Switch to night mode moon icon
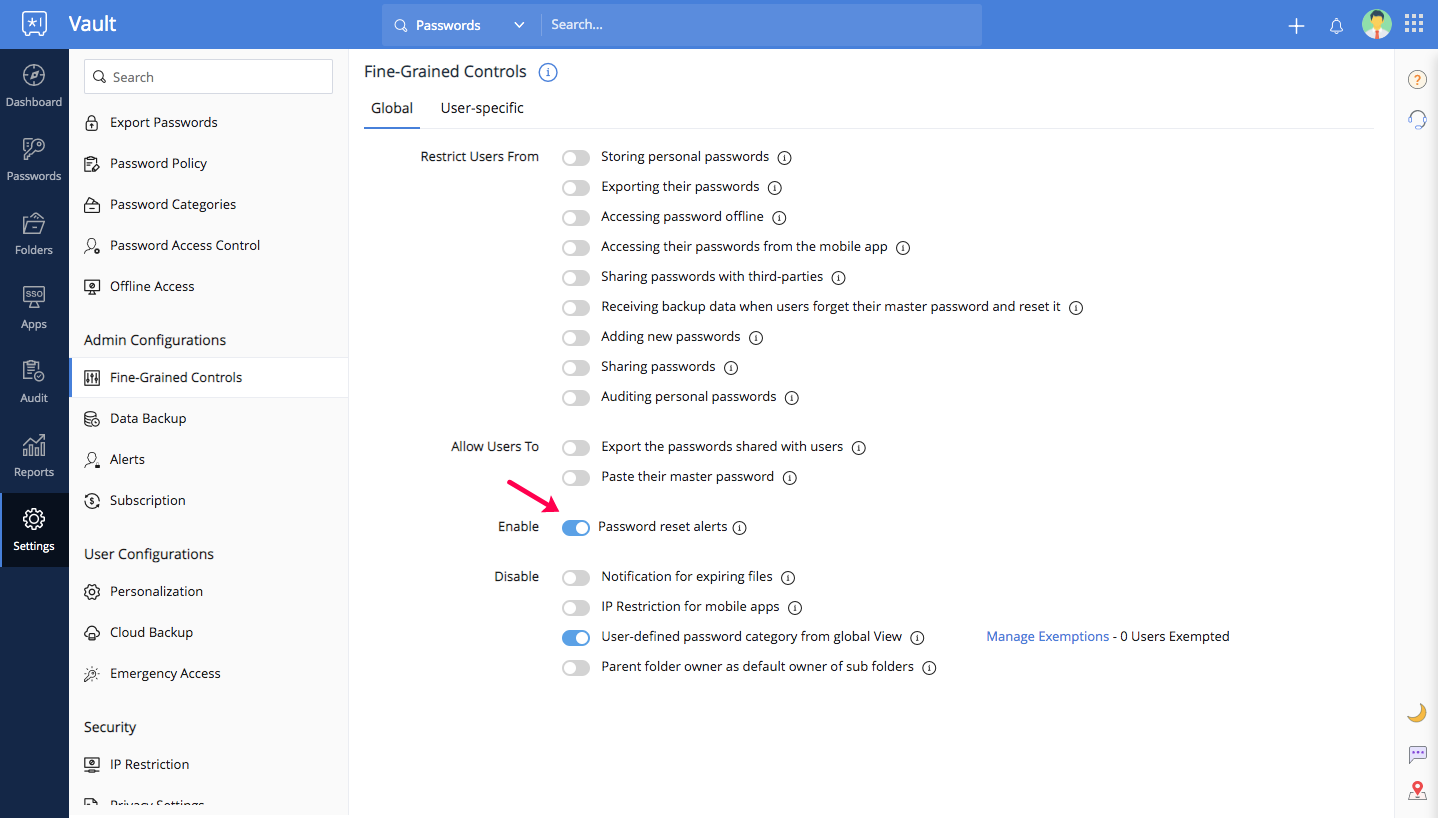 point(1416,712)
